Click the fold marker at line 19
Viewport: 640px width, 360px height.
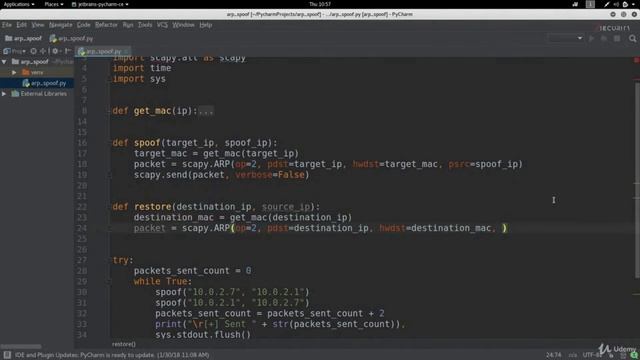[109, 175]
